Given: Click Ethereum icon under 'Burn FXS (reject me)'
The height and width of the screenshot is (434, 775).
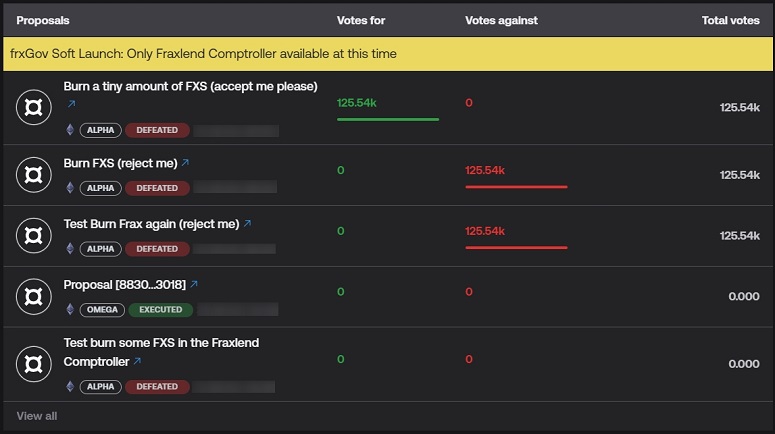Looking at the screenshot, I should pos(70,188).
